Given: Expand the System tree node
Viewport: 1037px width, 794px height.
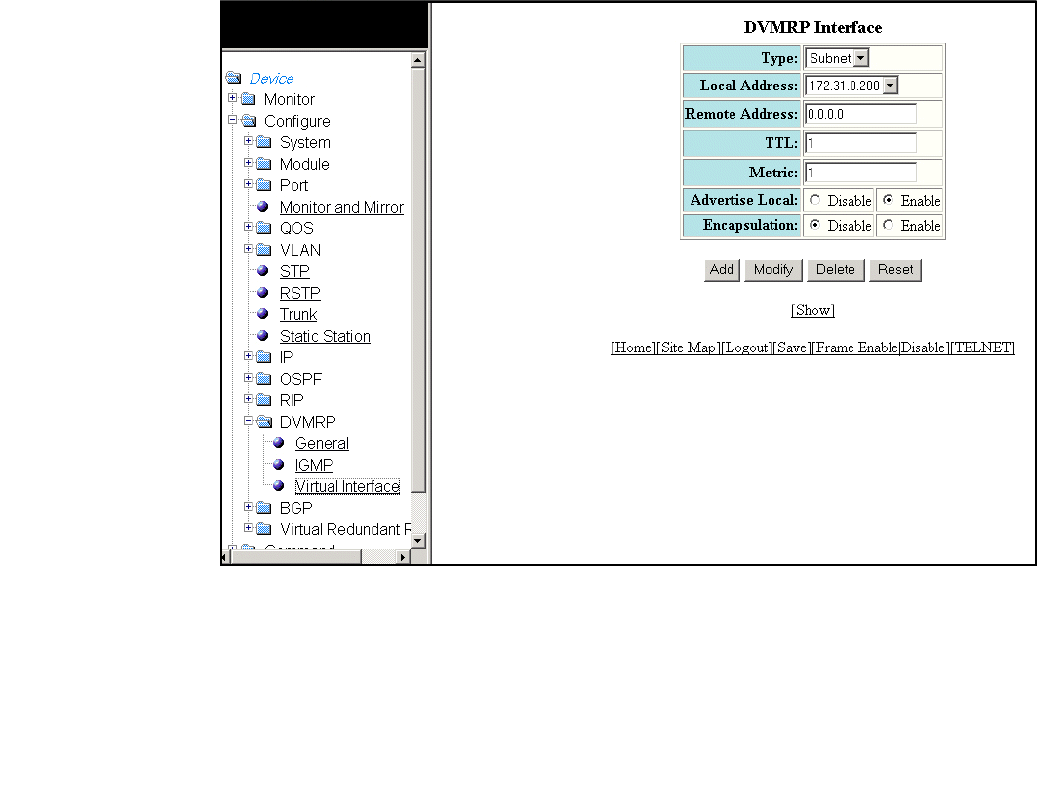Looking at the screenshot, I should 248,141.
